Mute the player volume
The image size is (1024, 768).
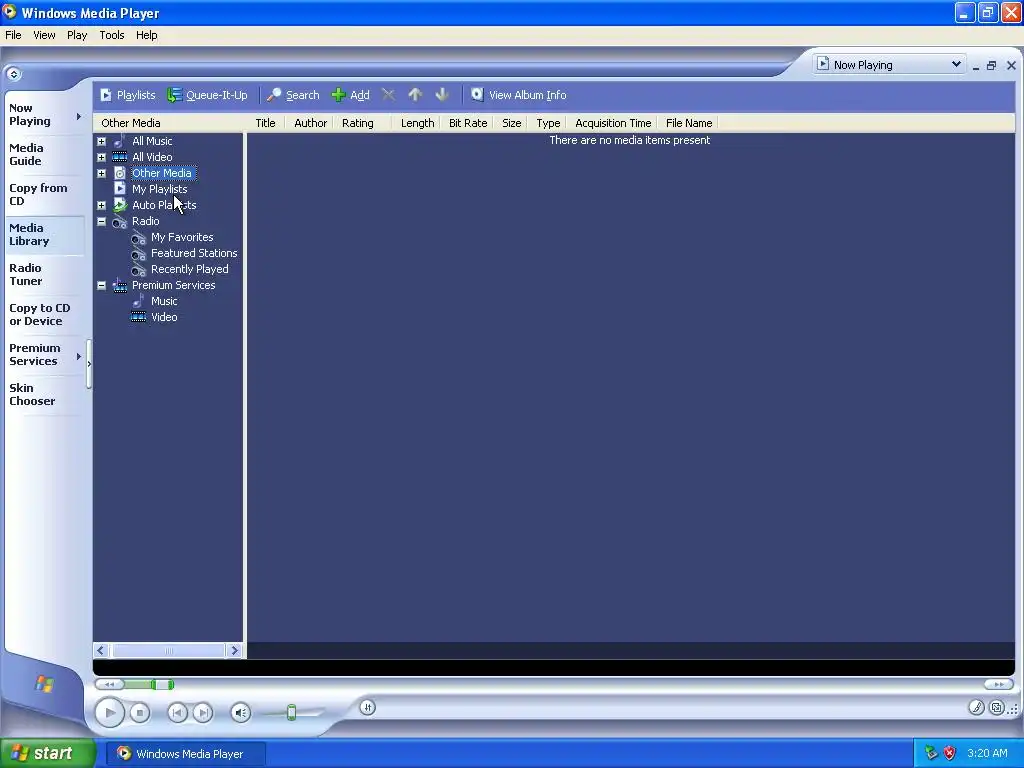(241, 712)
